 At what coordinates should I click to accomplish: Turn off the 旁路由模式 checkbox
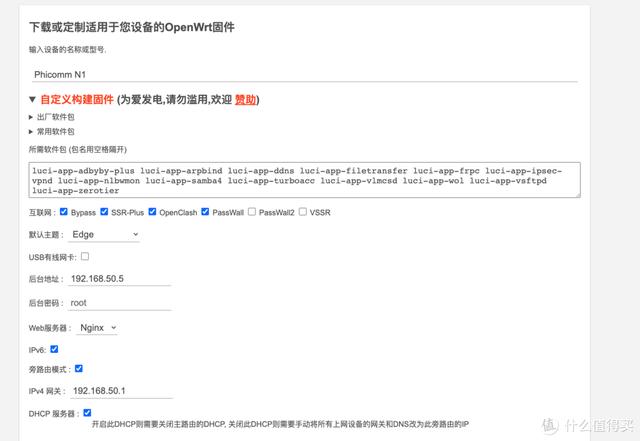click(x=79, y=369)
